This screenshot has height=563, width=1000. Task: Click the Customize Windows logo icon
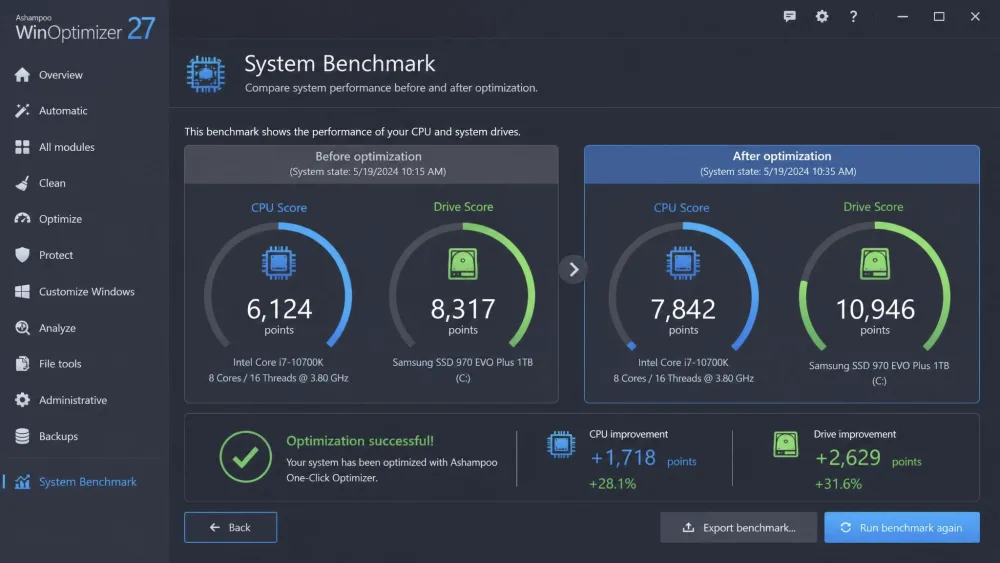[22, 291]
